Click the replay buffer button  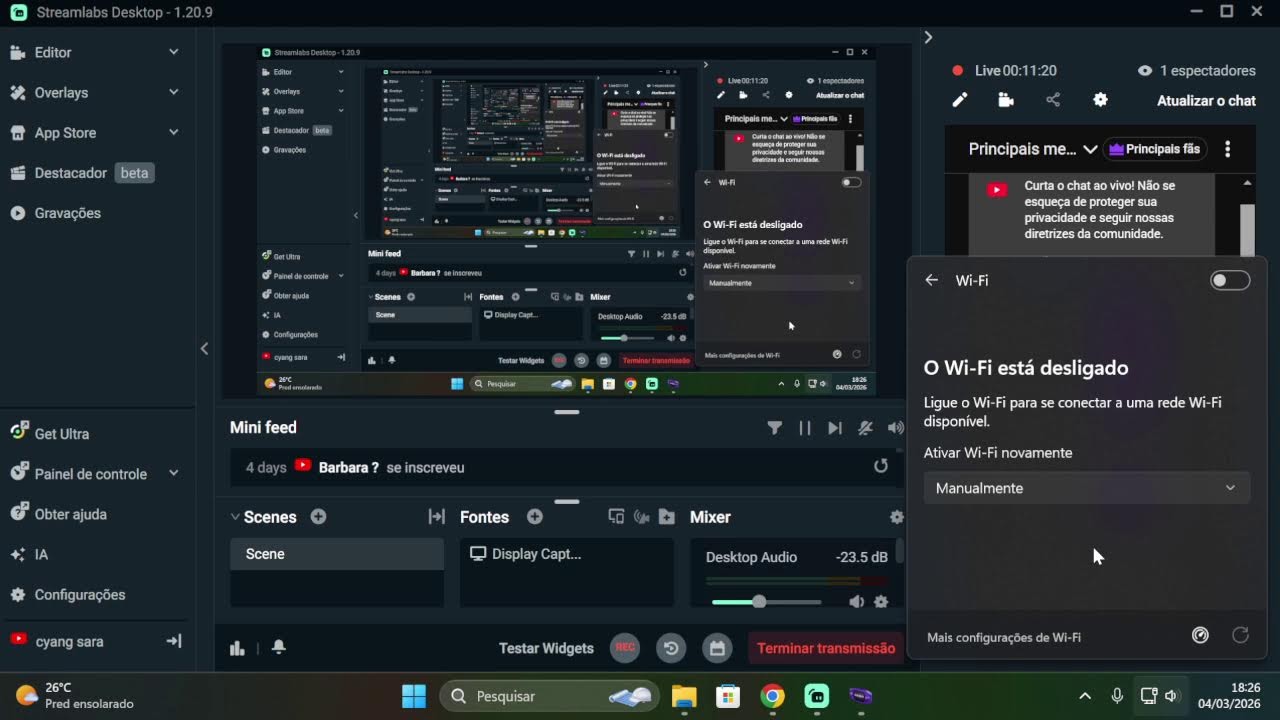671,648
